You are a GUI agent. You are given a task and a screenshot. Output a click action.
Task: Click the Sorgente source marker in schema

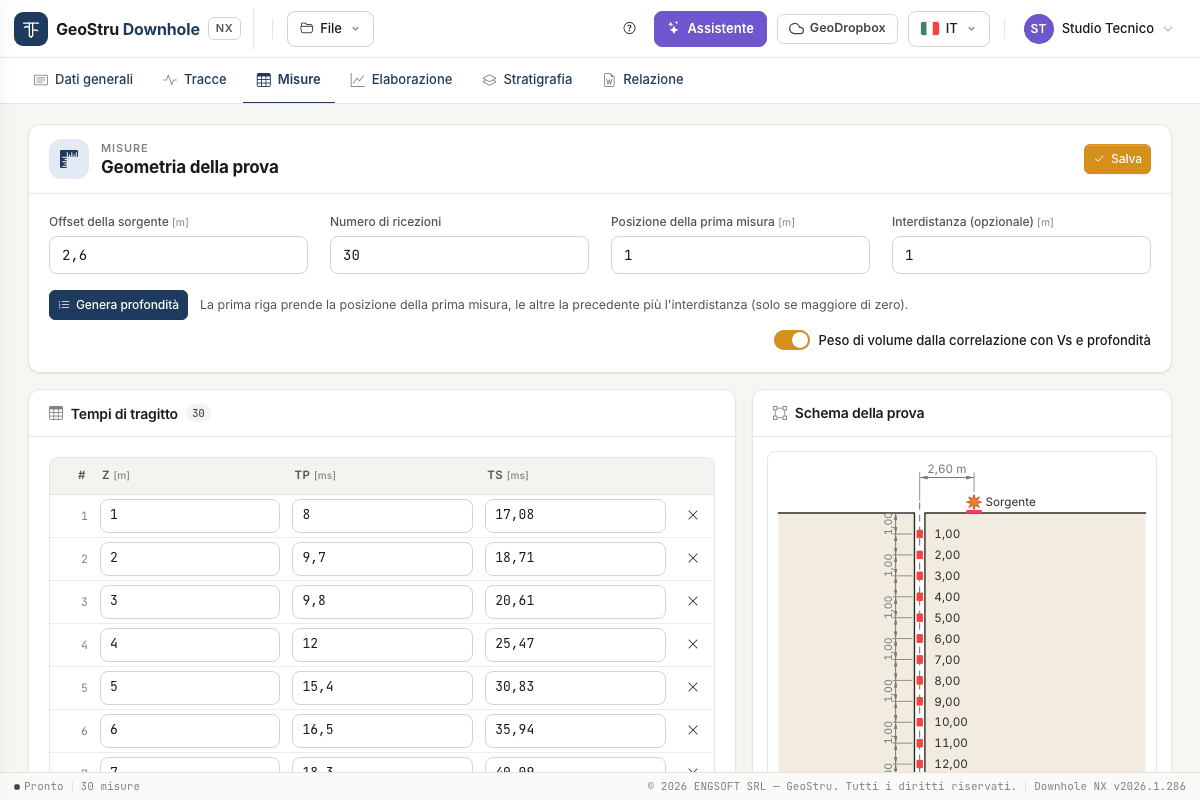(x=973, y=502)
